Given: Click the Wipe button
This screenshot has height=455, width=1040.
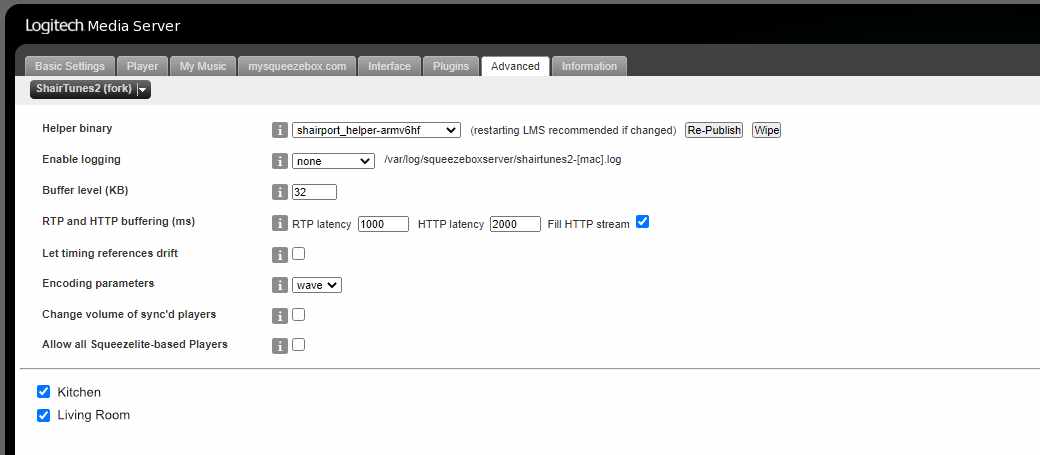Looking at the screenshot, I should tap(767, 130).
